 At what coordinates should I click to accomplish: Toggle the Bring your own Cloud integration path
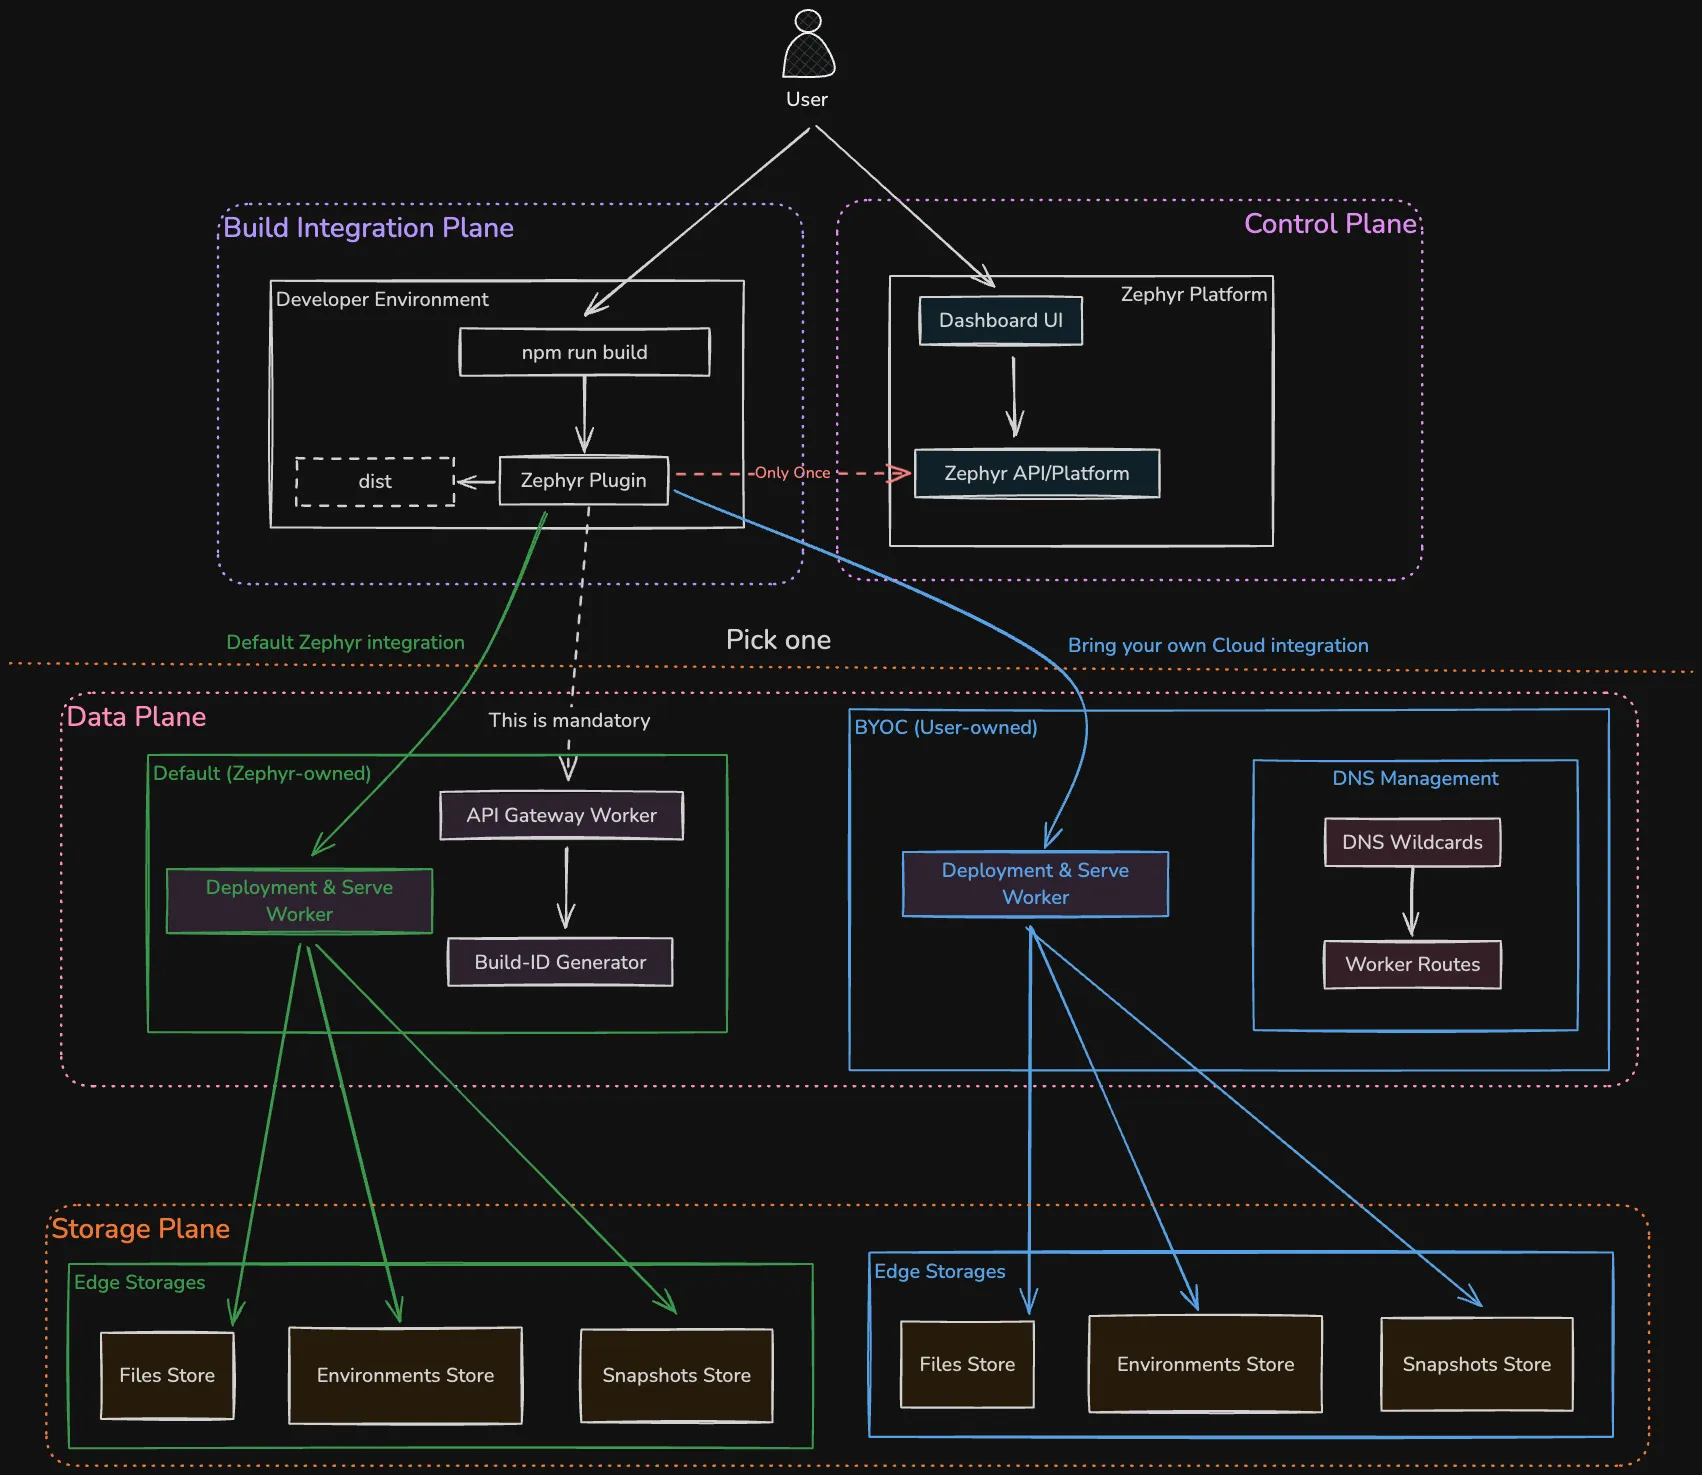[x=1219, y=645]
